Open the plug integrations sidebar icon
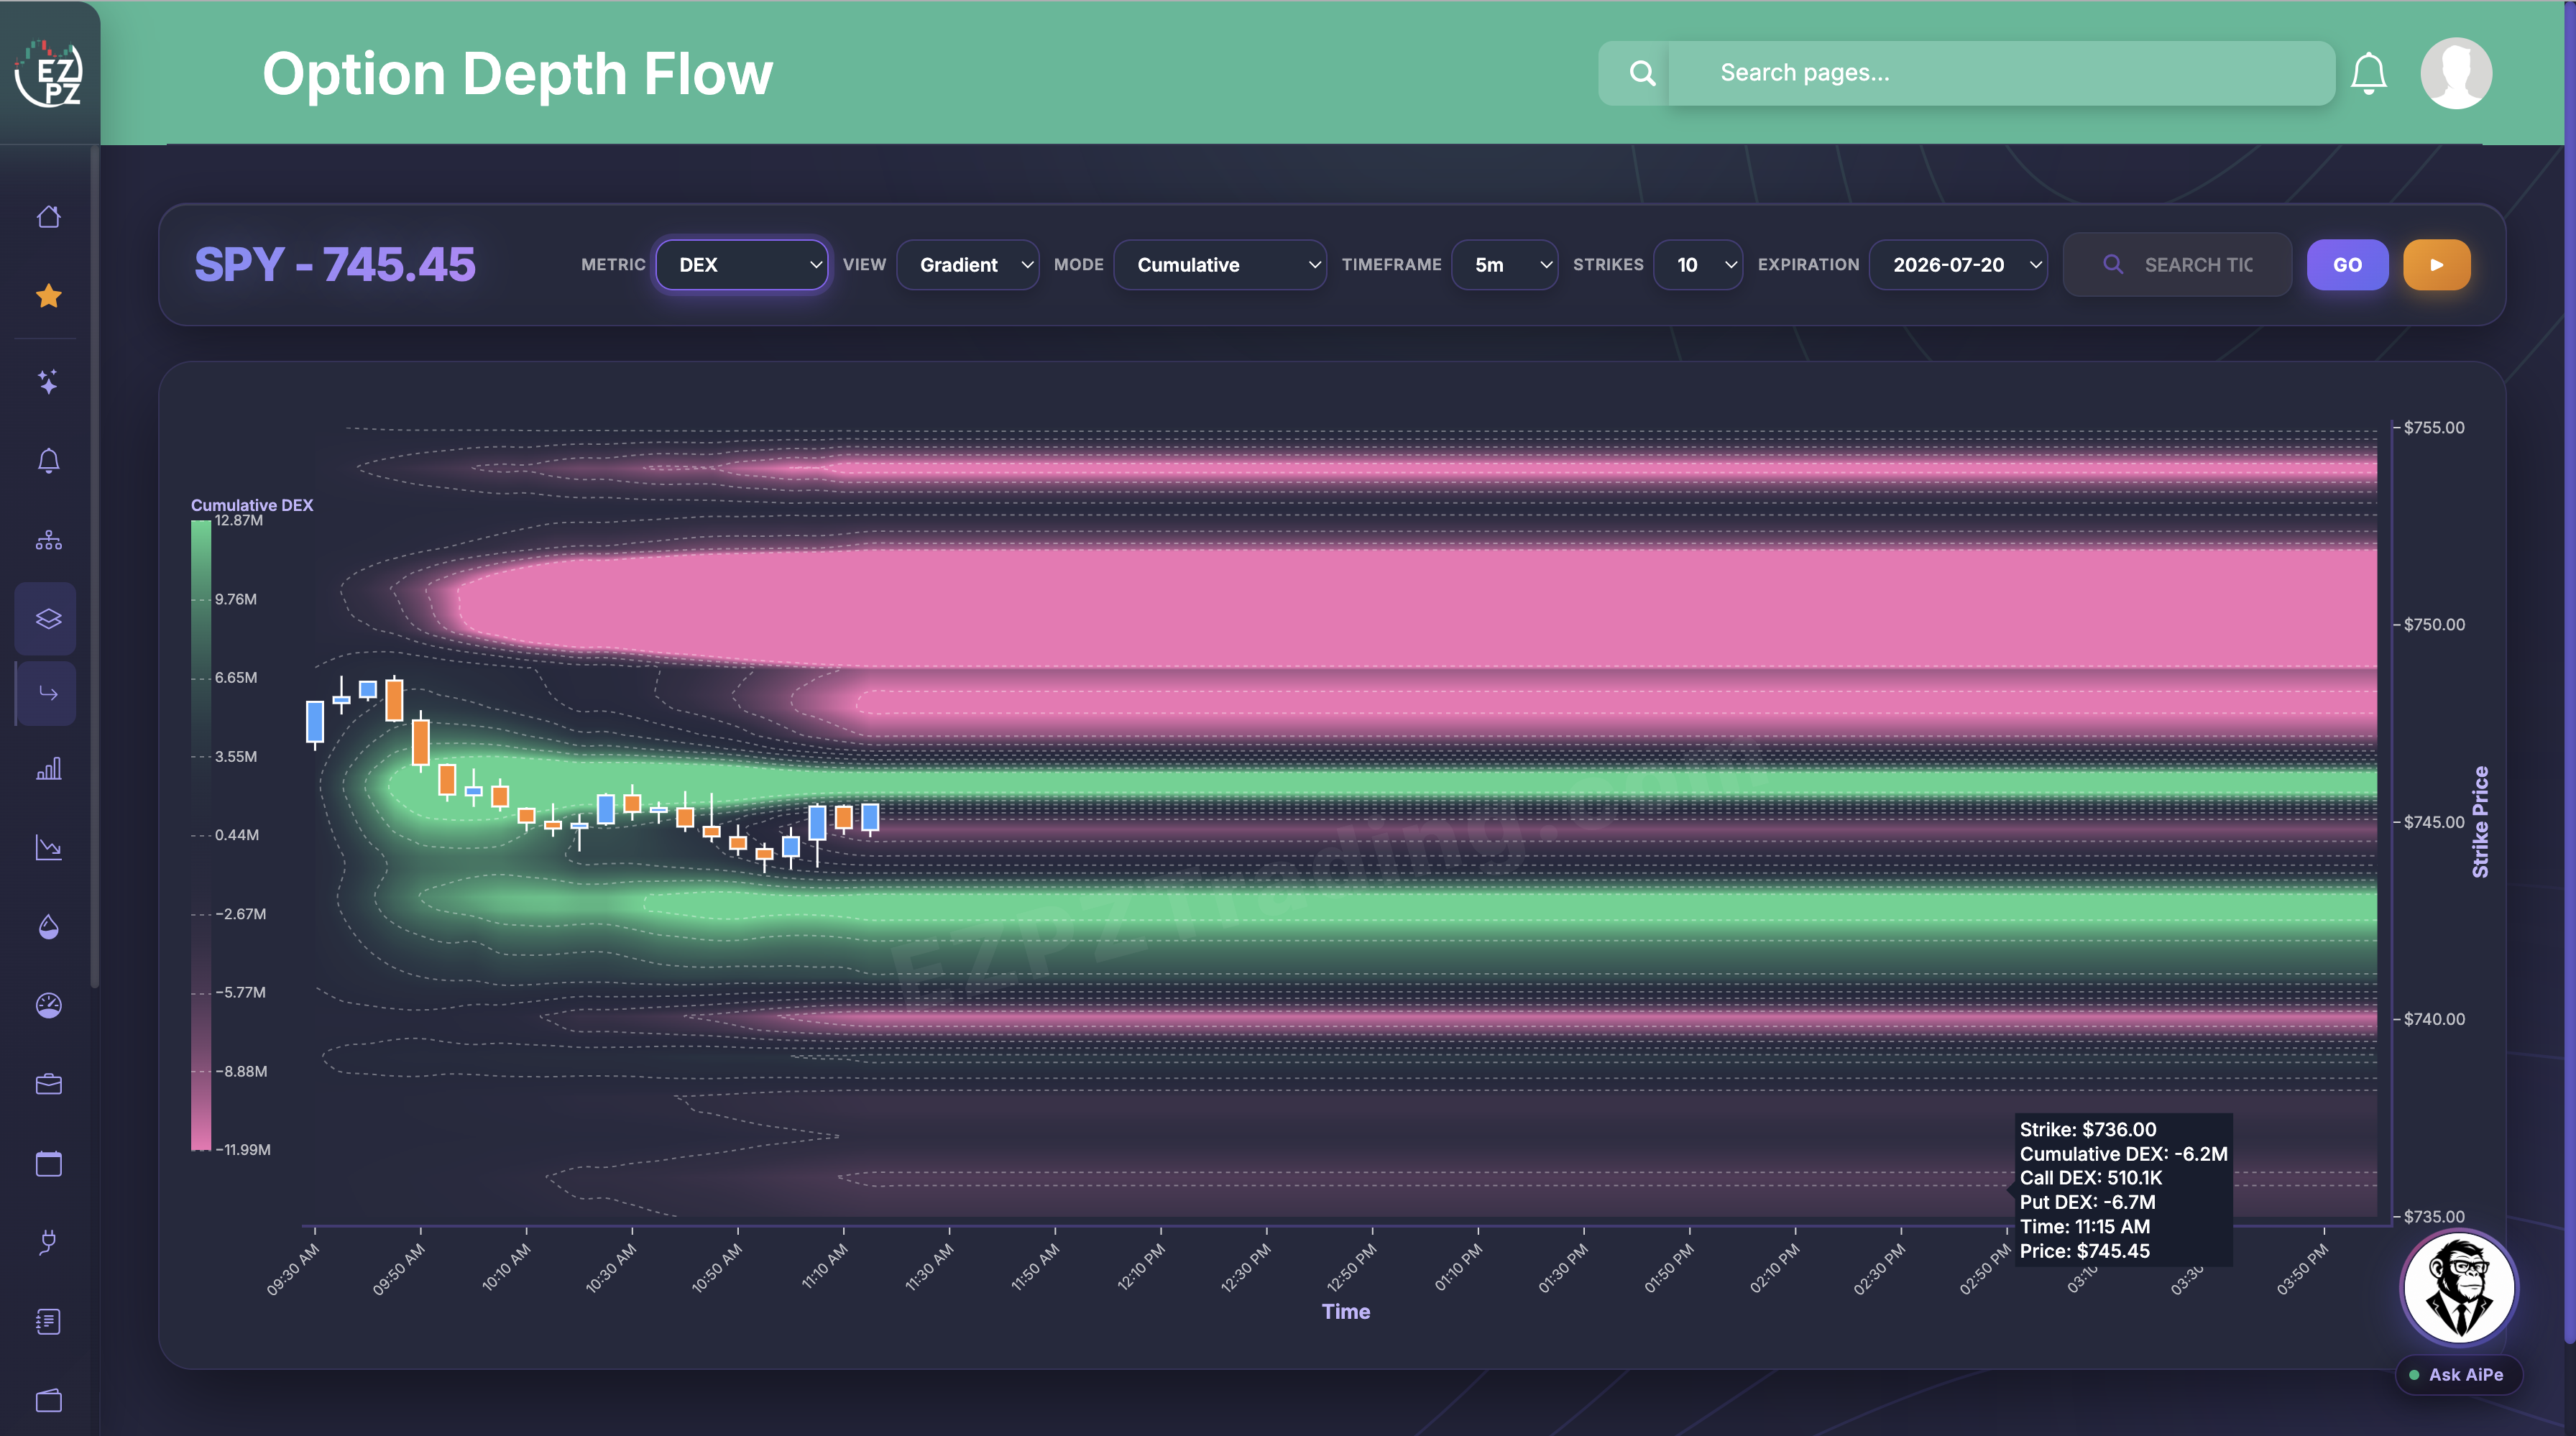The height and width of the screenshot is (1436, 2576). coord(48,1242)
